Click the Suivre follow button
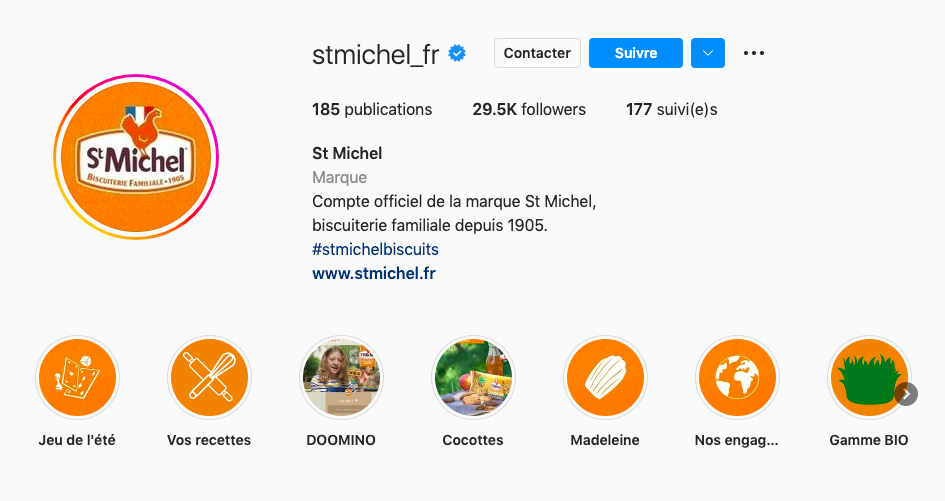Image resolution: width=945 pixels, height=501 pixels. tap(635, 53)
